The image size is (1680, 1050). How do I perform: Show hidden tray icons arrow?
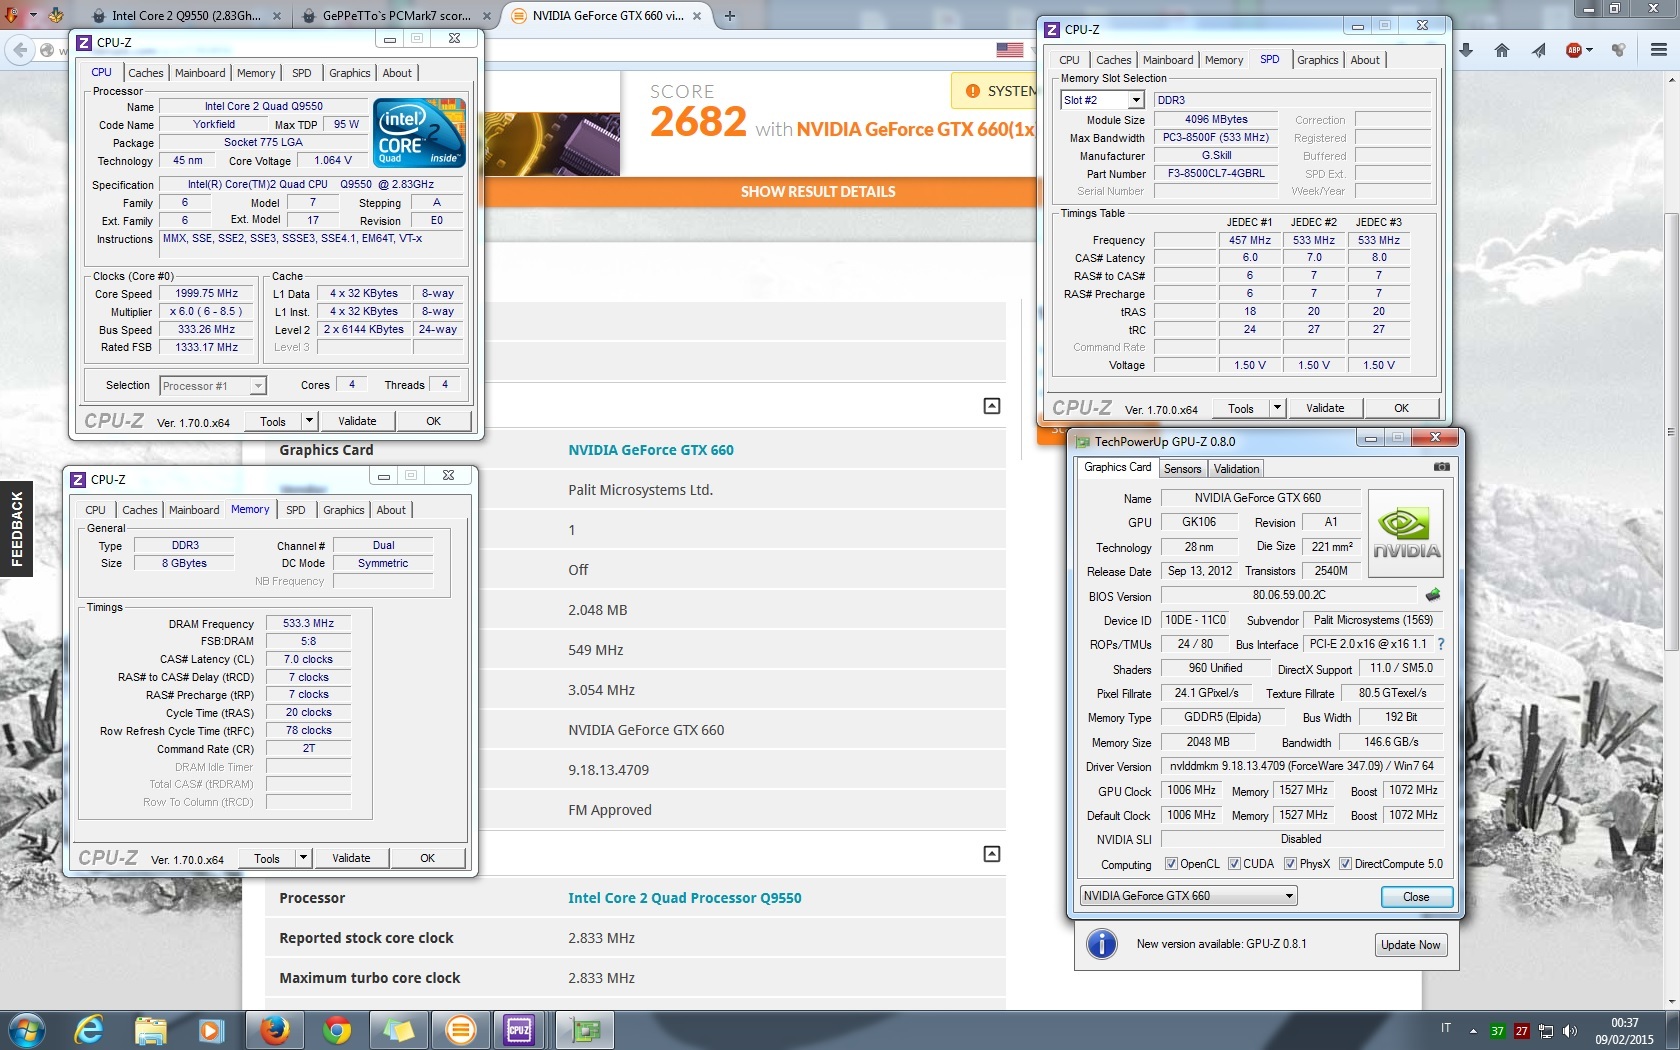pos(1473,1031)
